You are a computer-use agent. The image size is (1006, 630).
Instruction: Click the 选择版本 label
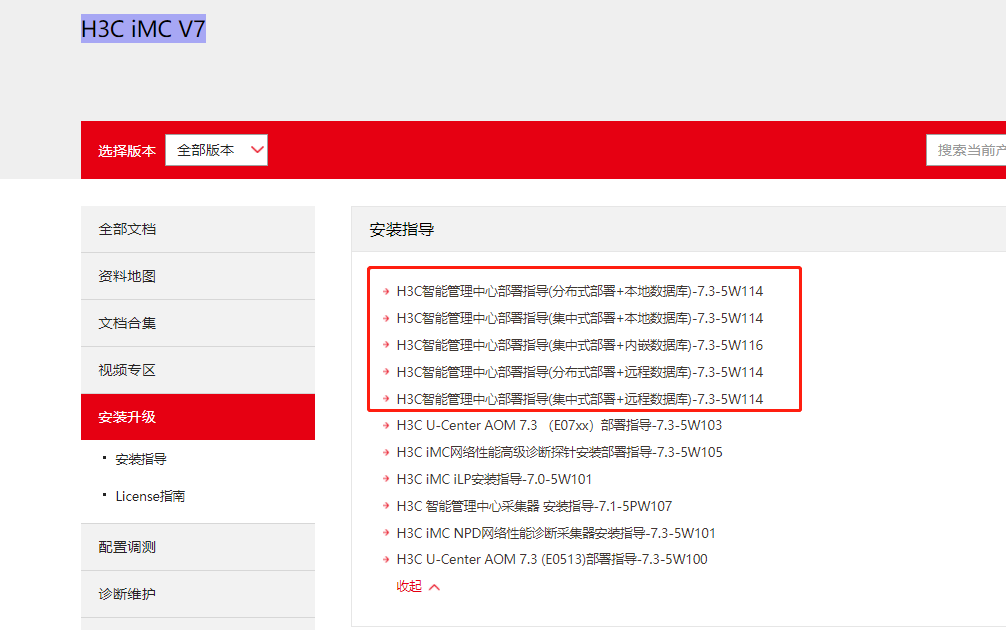point(126,151)
